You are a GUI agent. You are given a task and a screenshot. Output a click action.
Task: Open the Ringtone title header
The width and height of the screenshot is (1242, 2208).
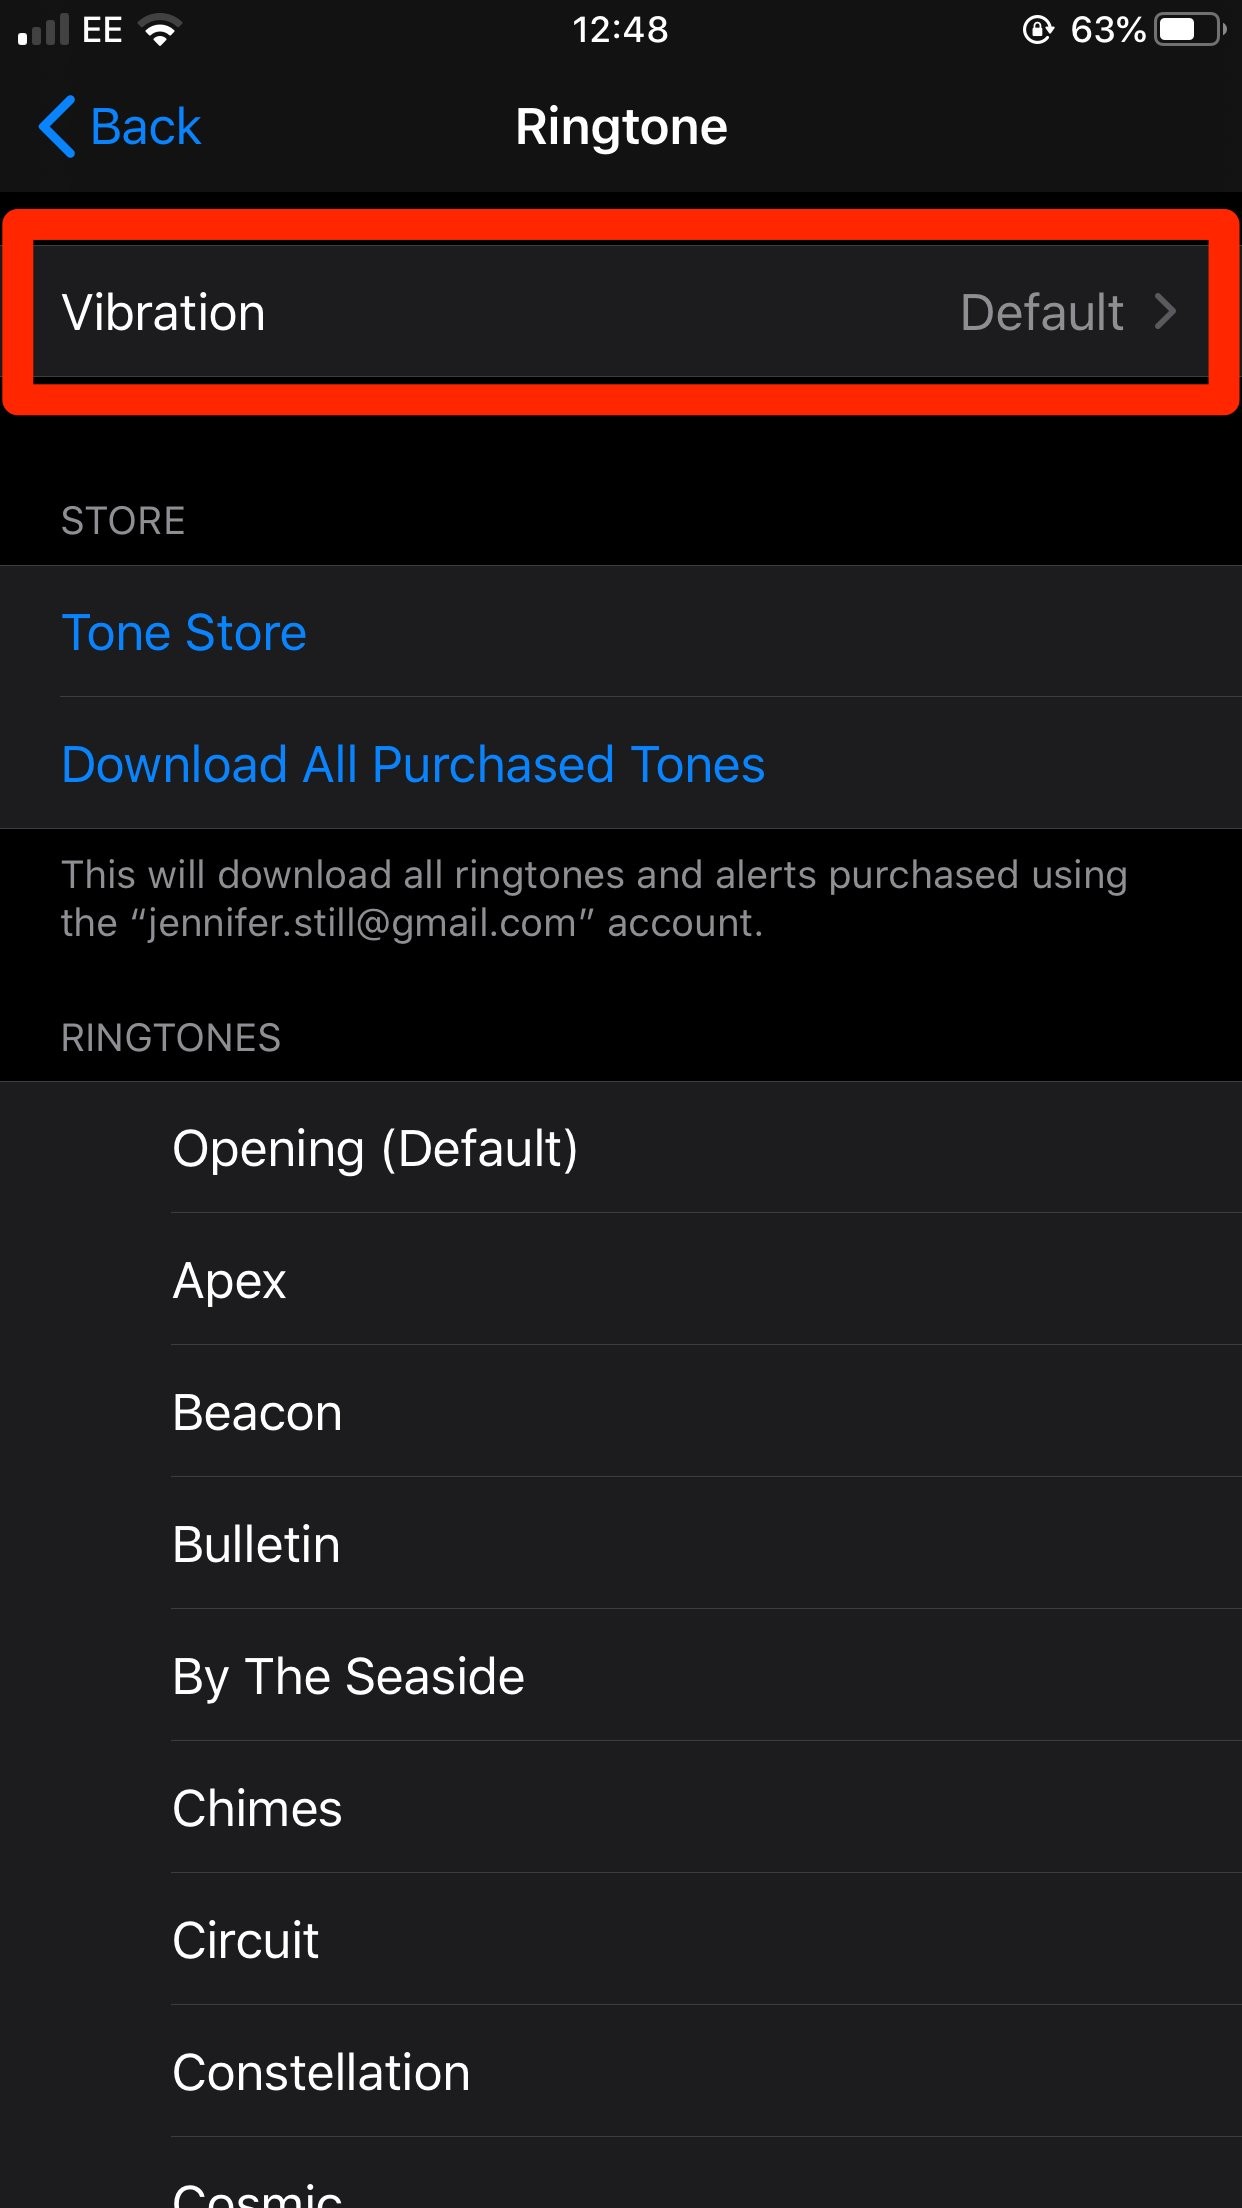(x=621, y=126)
